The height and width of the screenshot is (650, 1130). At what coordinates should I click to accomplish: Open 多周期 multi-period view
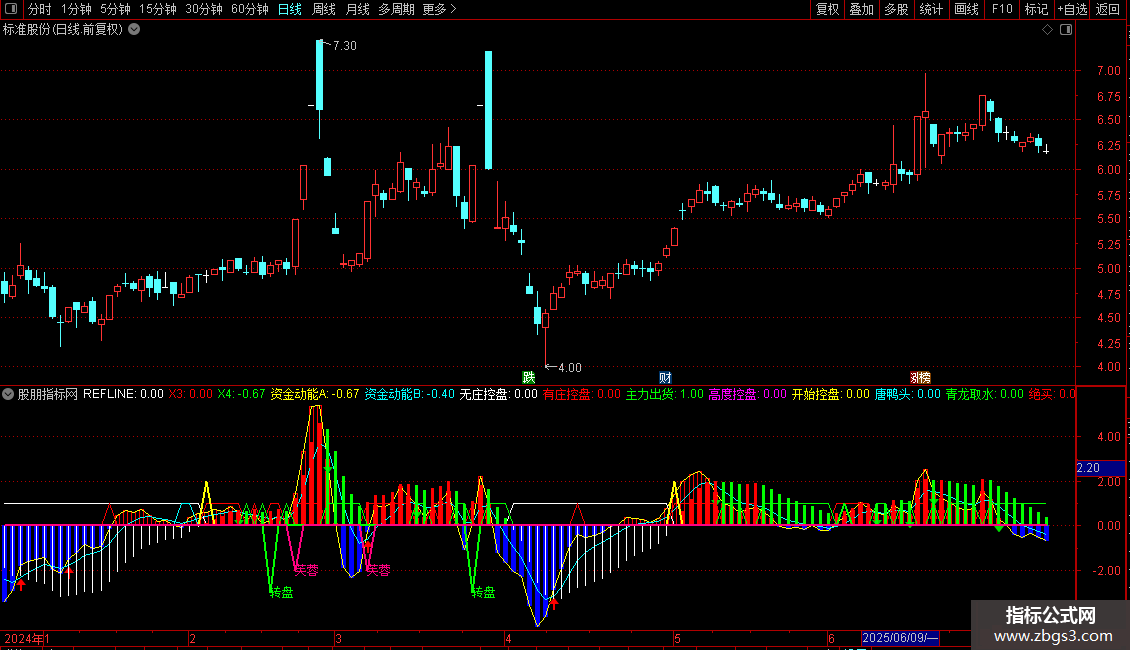[x=396, y=9]
